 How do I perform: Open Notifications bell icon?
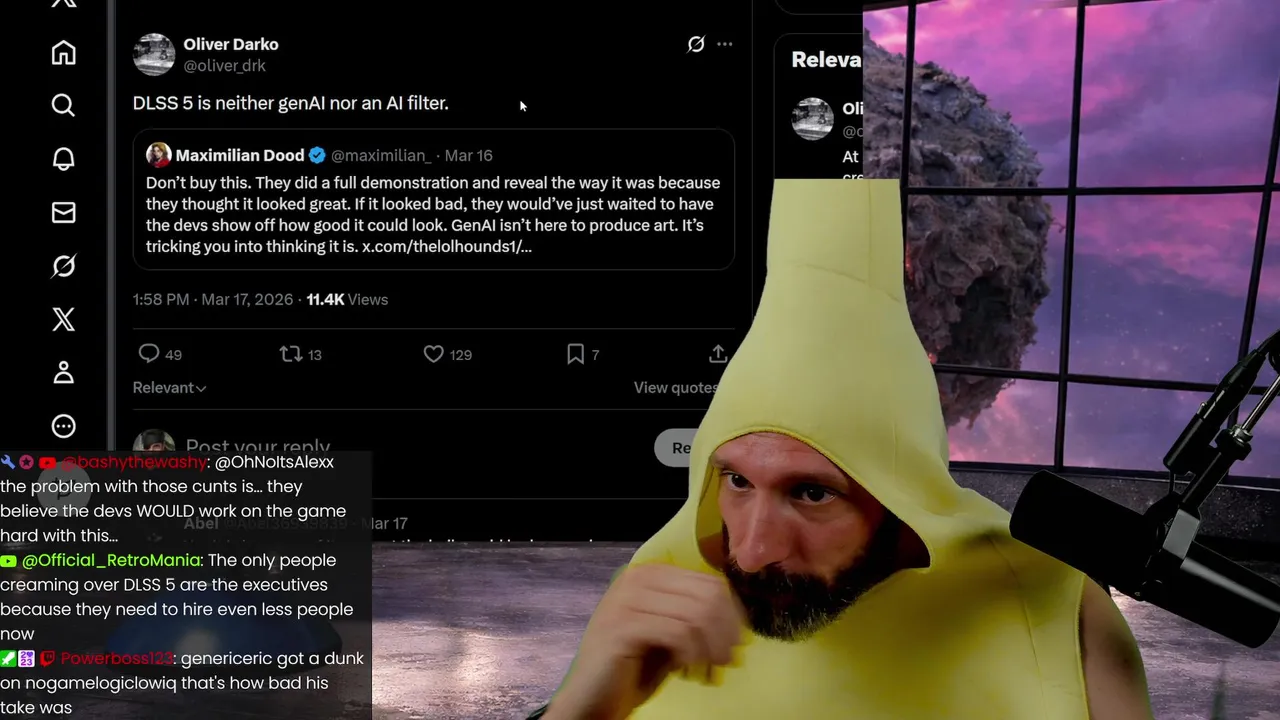tap(63, 159)
